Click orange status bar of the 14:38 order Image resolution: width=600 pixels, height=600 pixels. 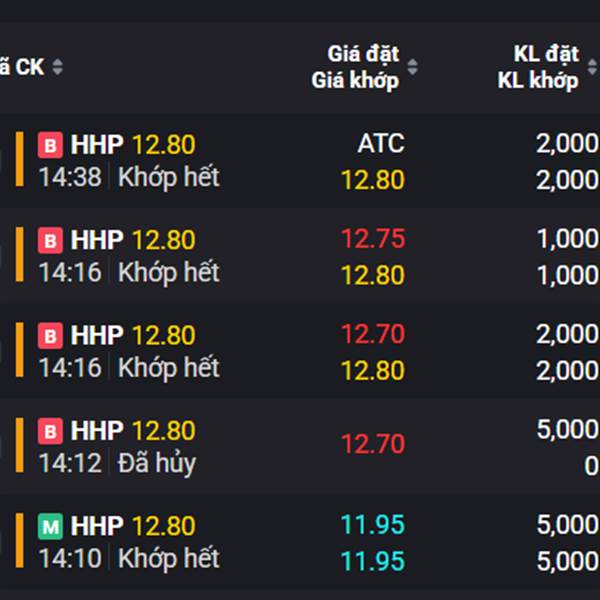coord(19,160)
